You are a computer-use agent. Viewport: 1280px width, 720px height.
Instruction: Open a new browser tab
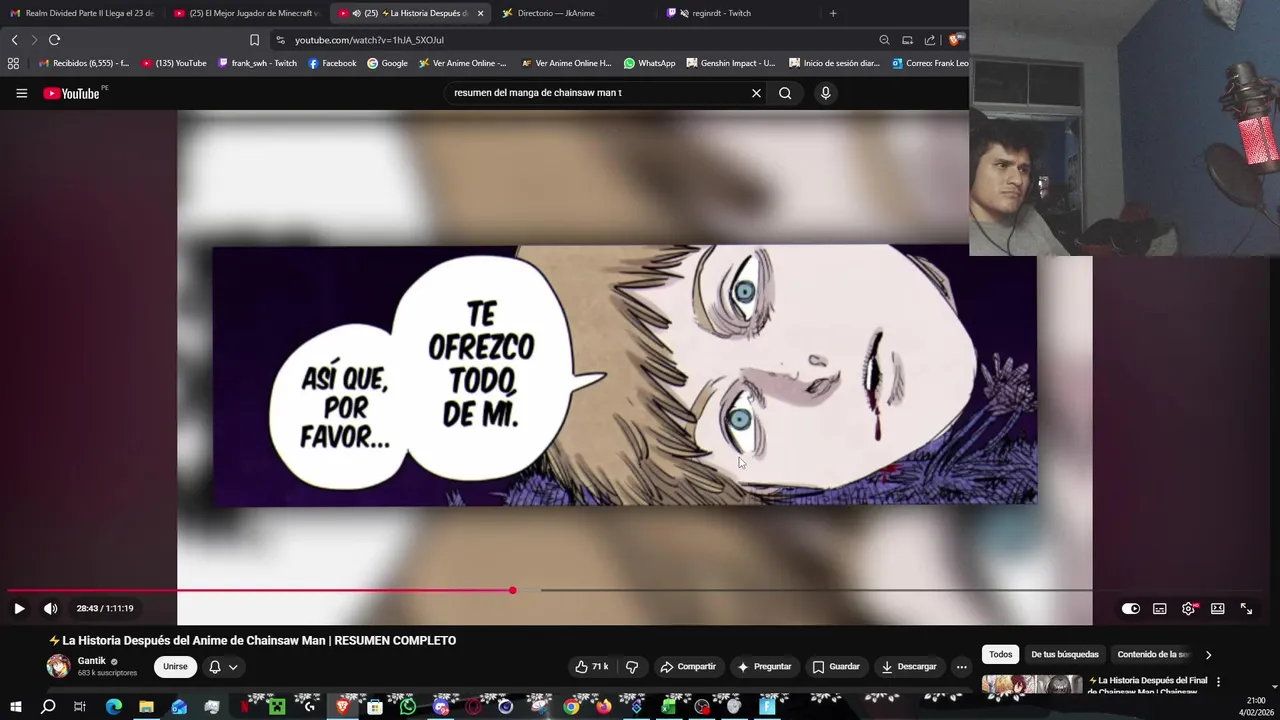833,13
